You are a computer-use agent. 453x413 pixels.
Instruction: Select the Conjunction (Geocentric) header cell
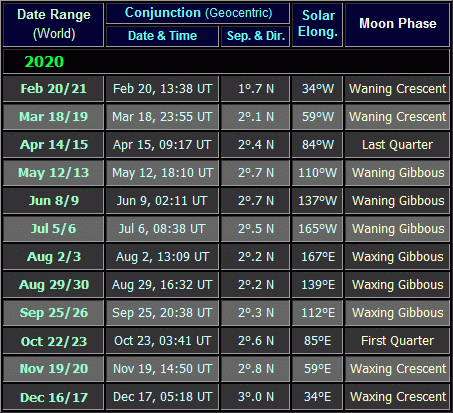tap(198, 14)
